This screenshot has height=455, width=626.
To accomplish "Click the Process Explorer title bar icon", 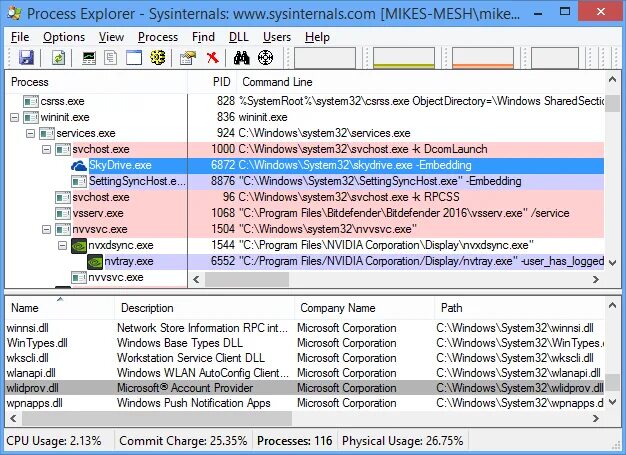I will coord(14,13).
